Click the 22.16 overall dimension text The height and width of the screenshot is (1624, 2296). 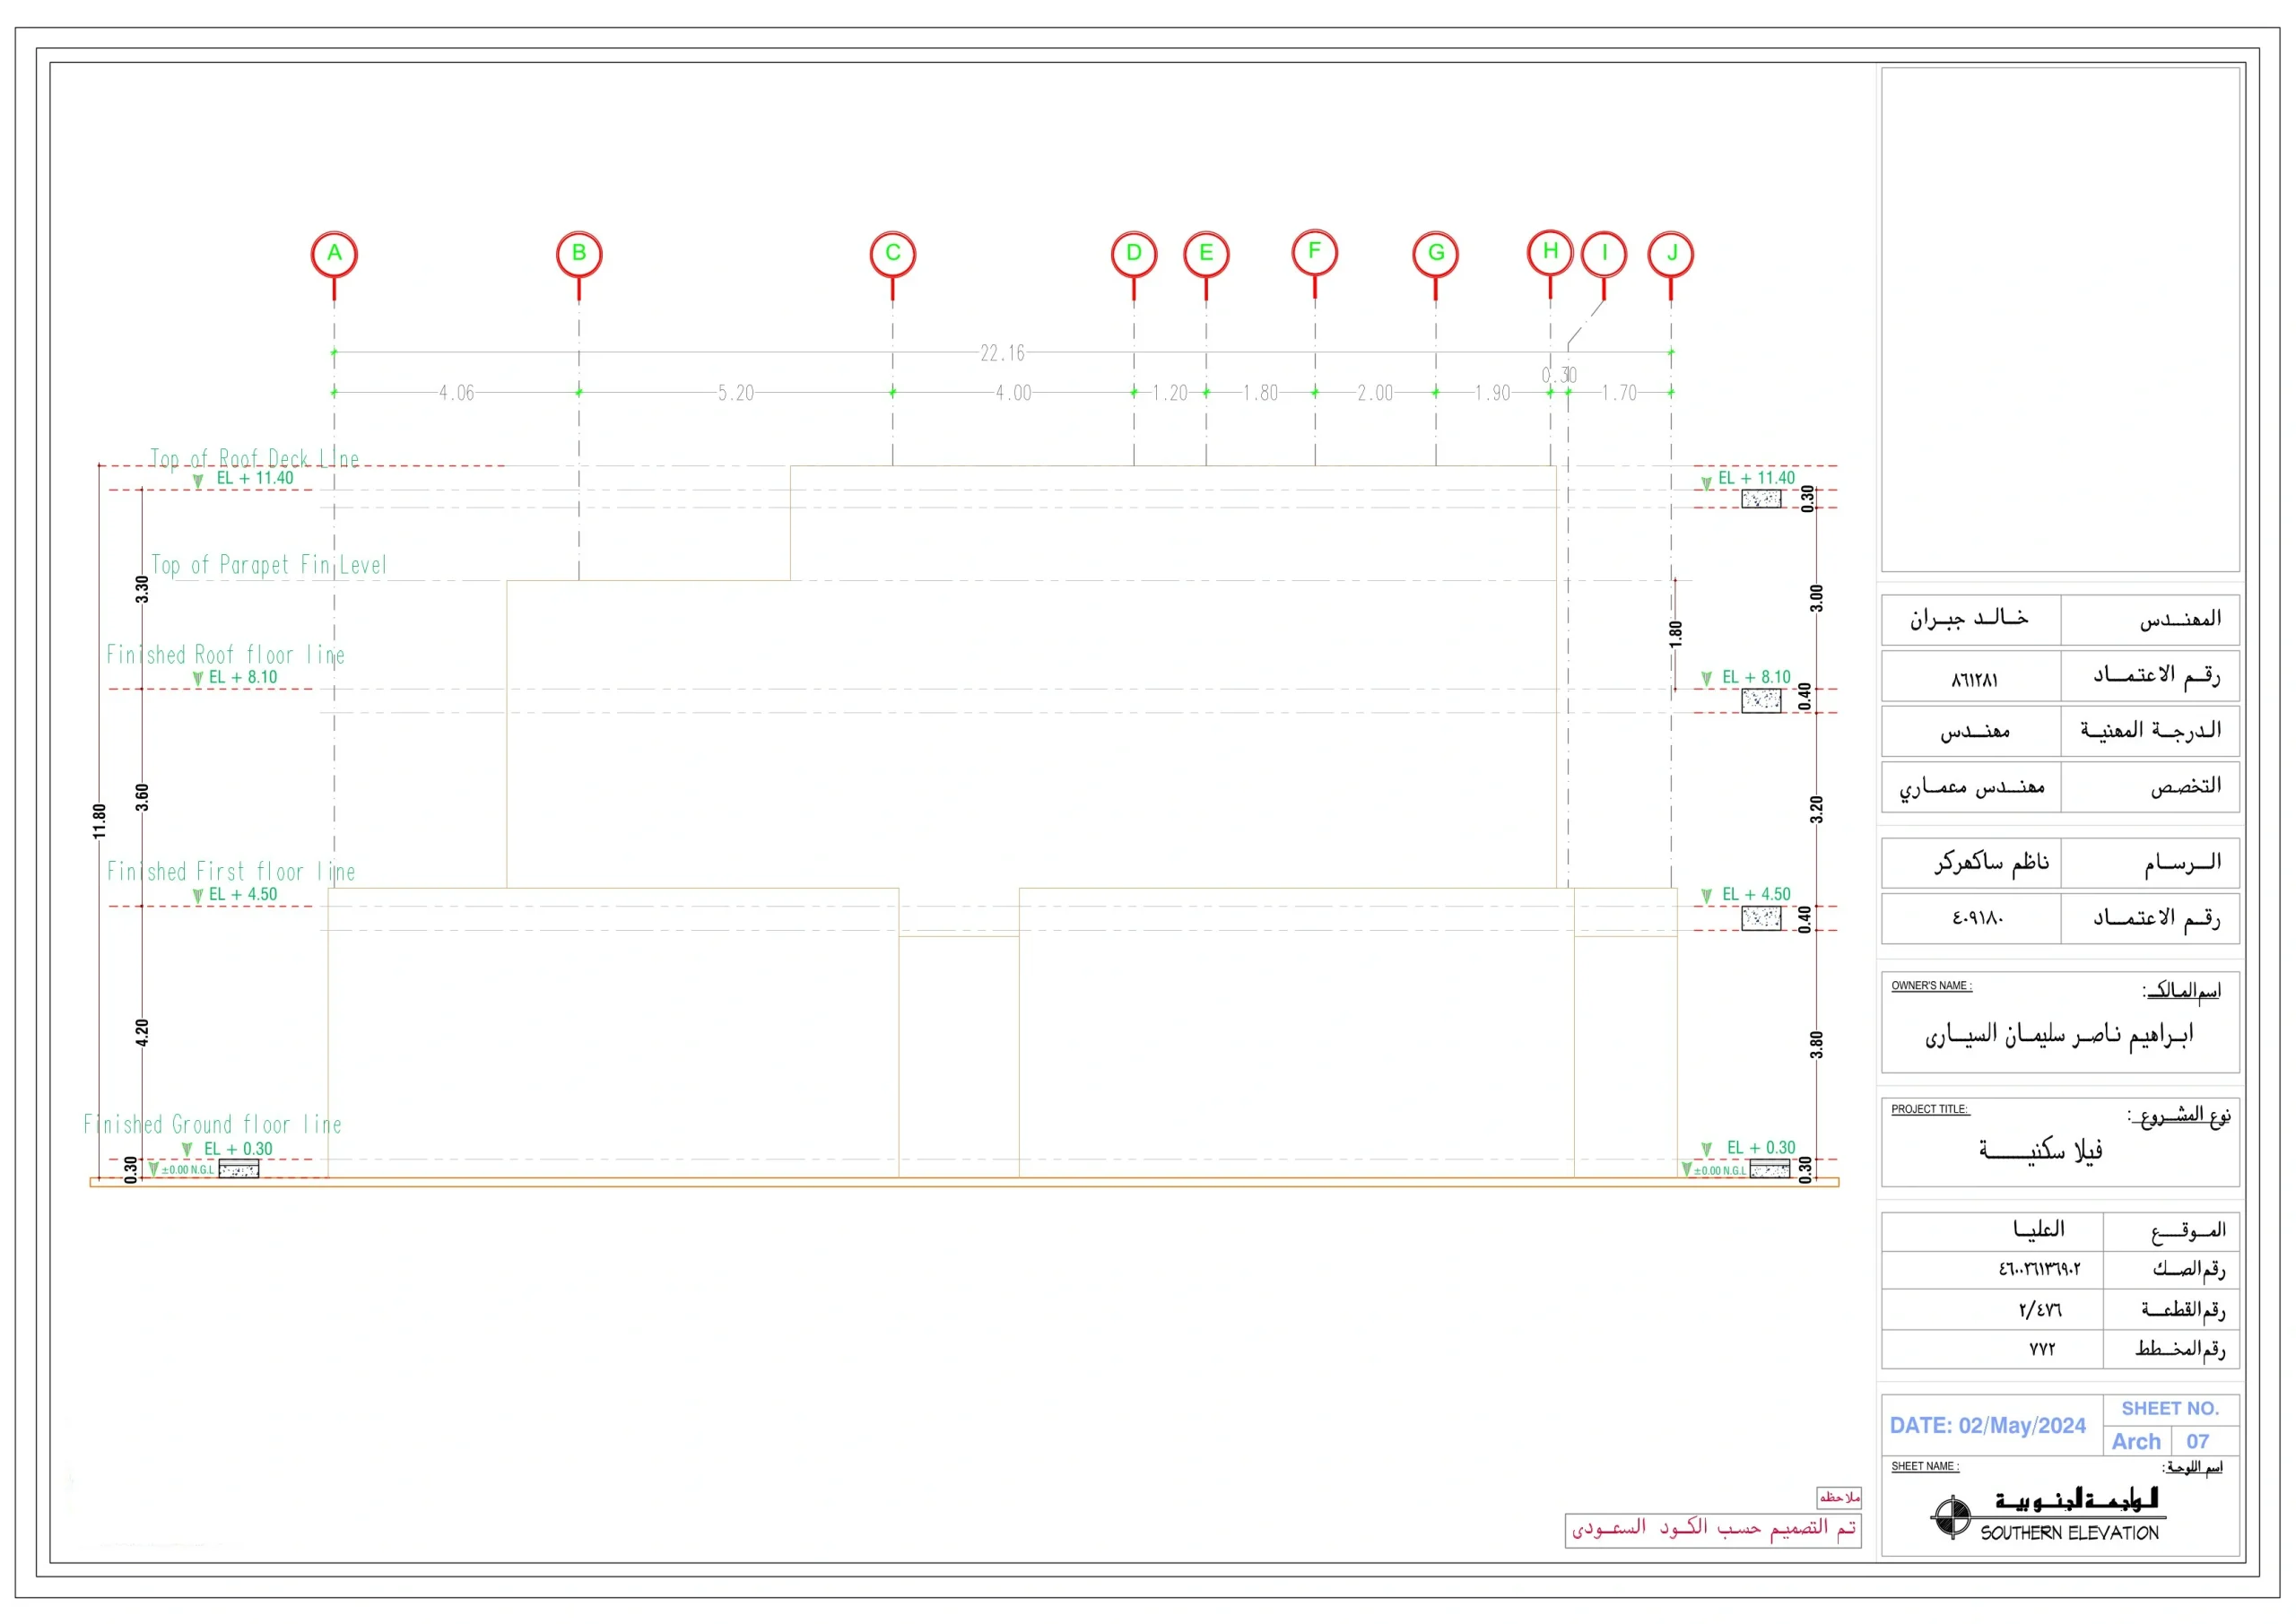(x=1002, y=353)
